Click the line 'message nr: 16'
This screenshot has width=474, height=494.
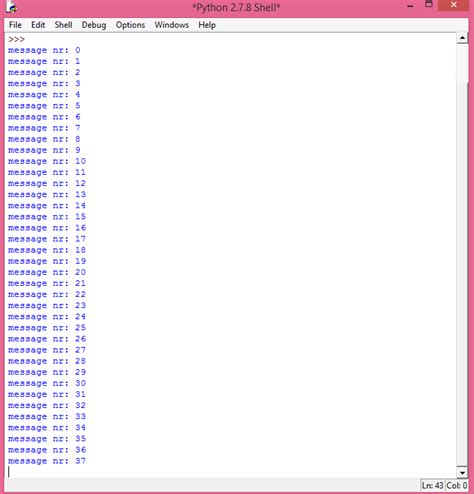point(47,228)
